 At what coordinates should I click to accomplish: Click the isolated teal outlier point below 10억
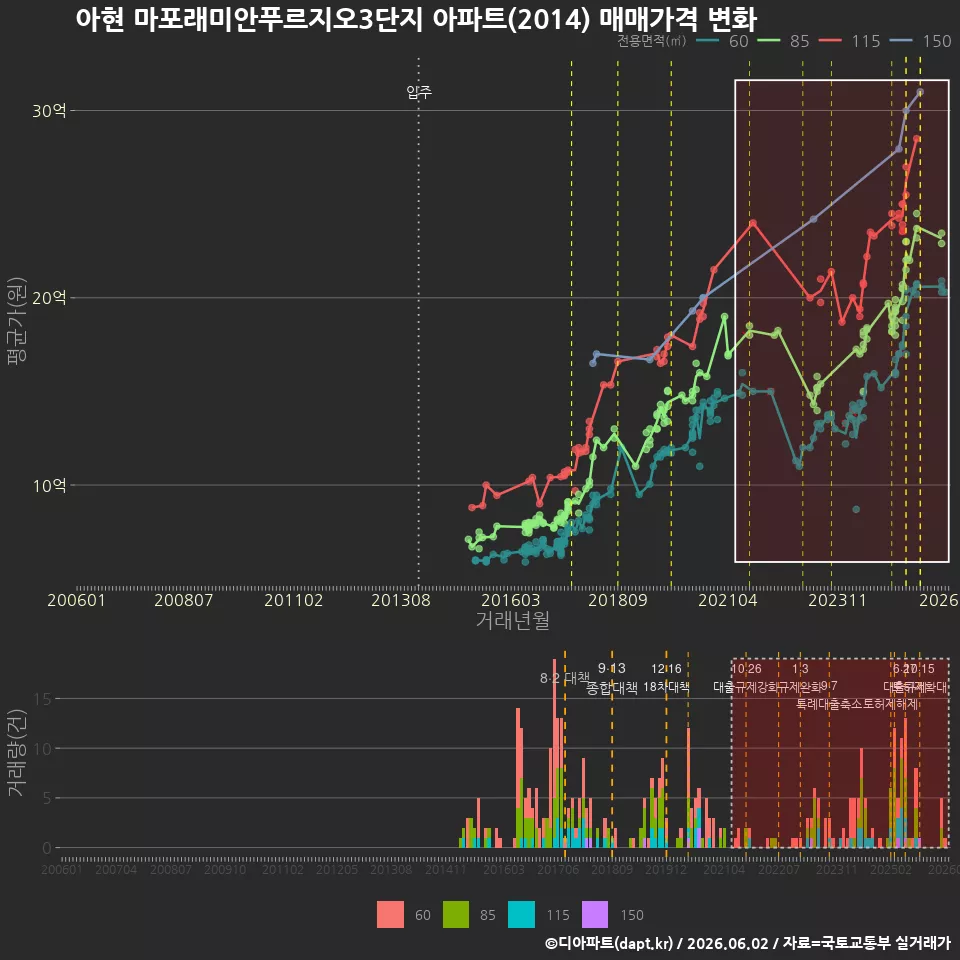pyautogui.click(x=856, y=509)
